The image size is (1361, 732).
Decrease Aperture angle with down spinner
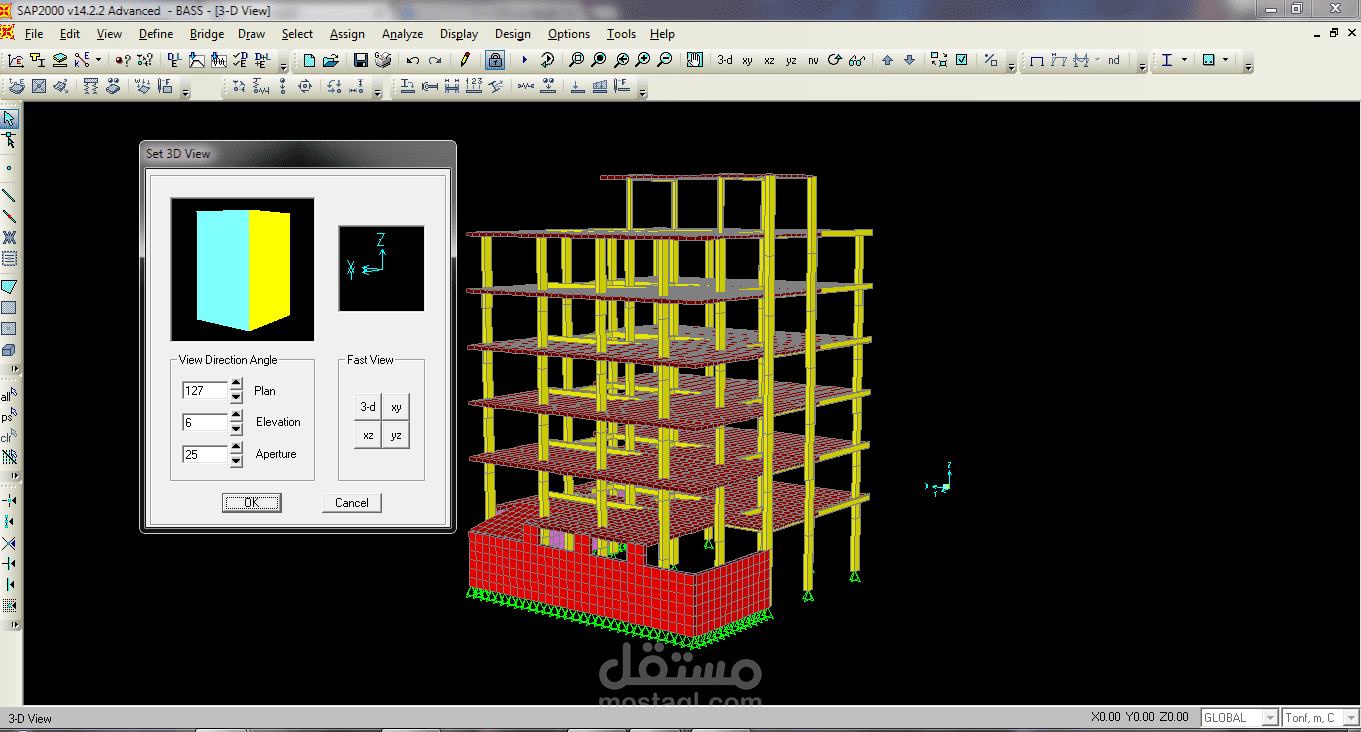pyautogui.click(x=236, y=461)
